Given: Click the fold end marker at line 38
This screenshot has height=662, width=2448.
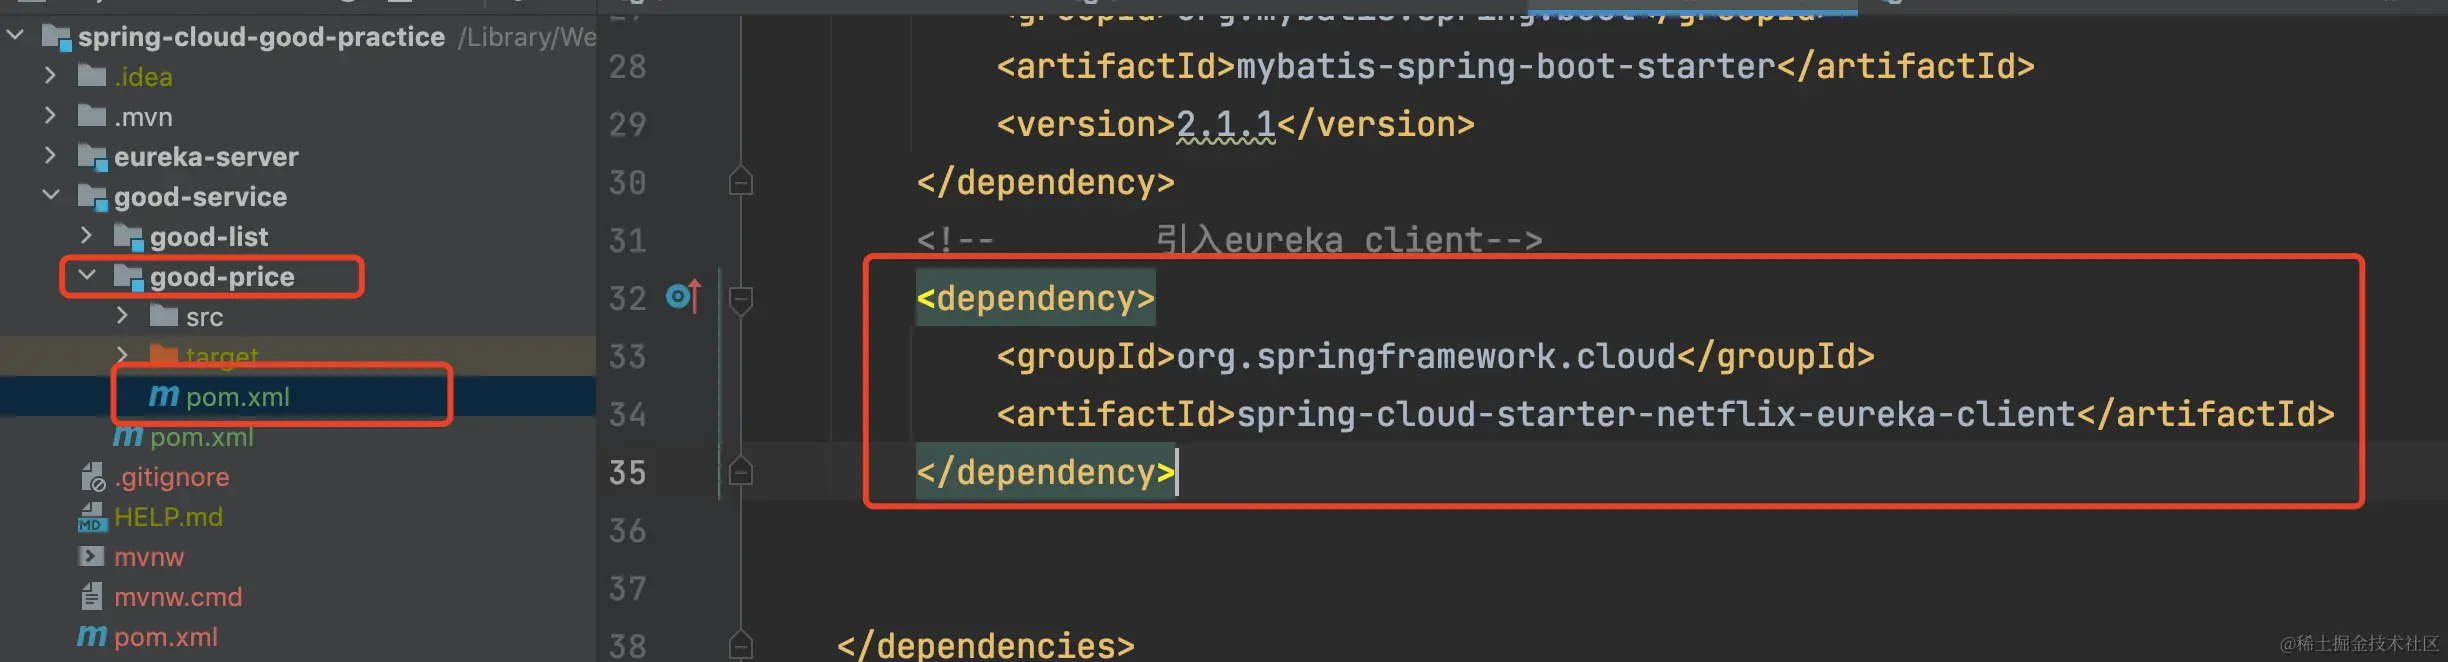Looking at the screenshot, I should (x=741, y=645).
